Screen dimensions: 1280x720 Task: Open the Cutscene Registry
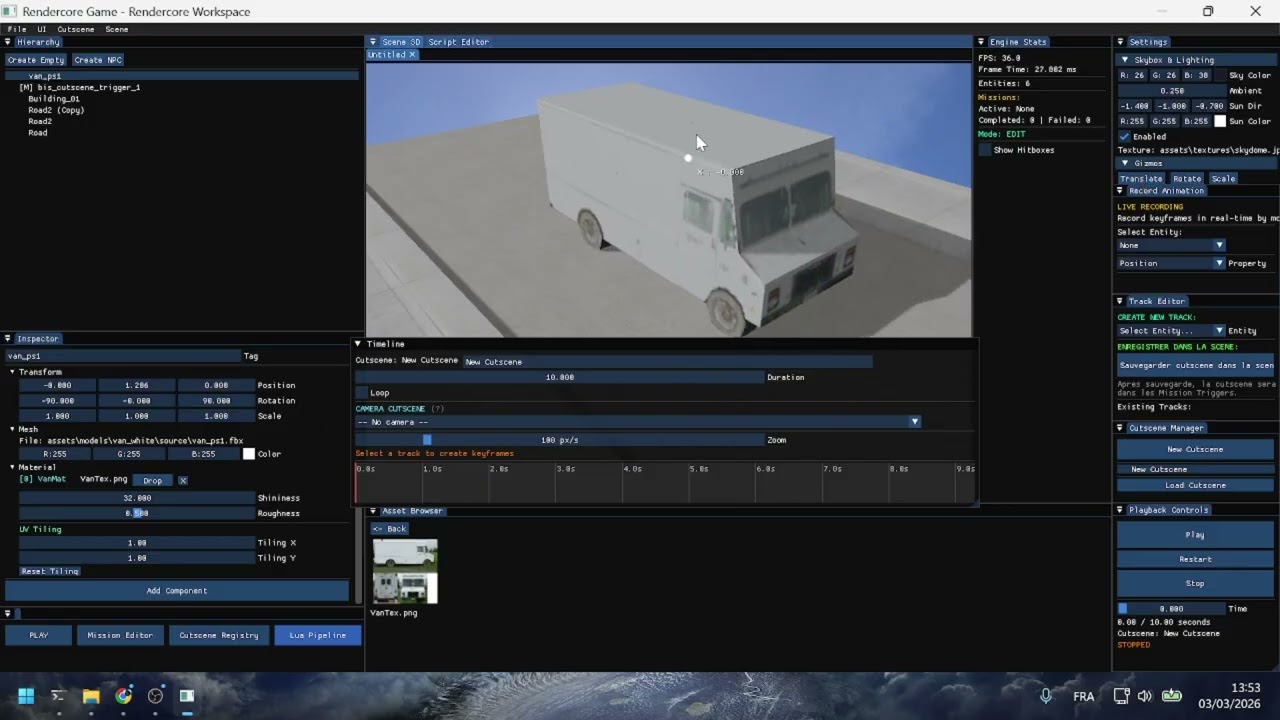point(219,635)
